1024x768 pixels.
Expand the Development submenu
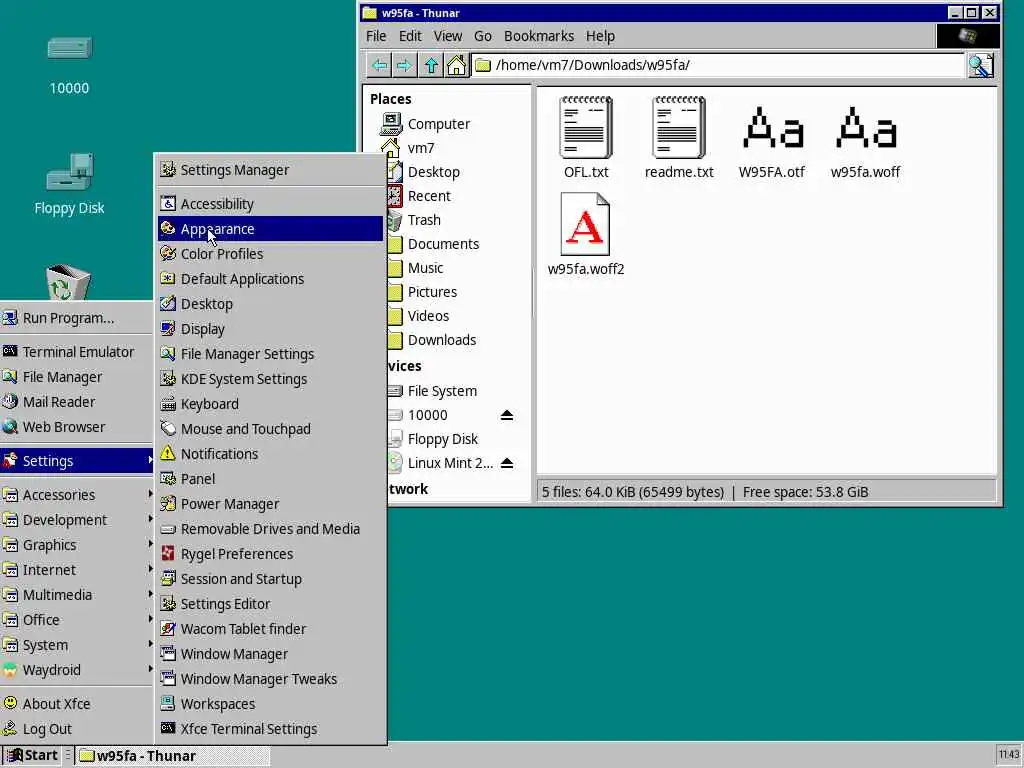77,520
